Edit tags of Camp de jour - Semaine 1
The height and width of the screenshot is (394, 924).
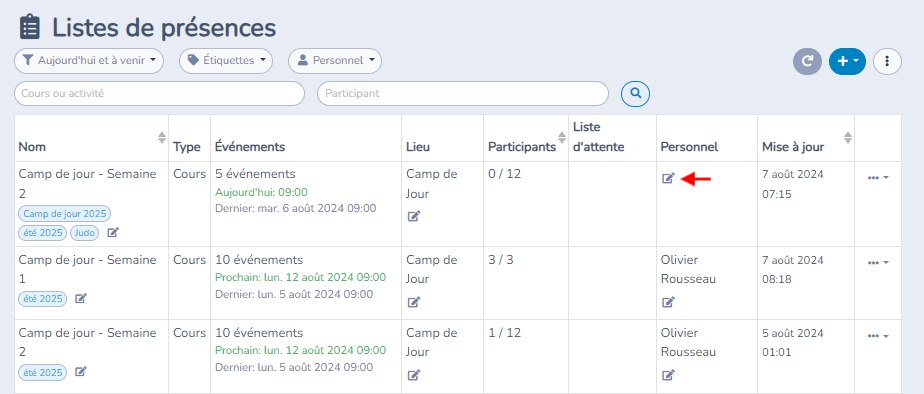81,299
